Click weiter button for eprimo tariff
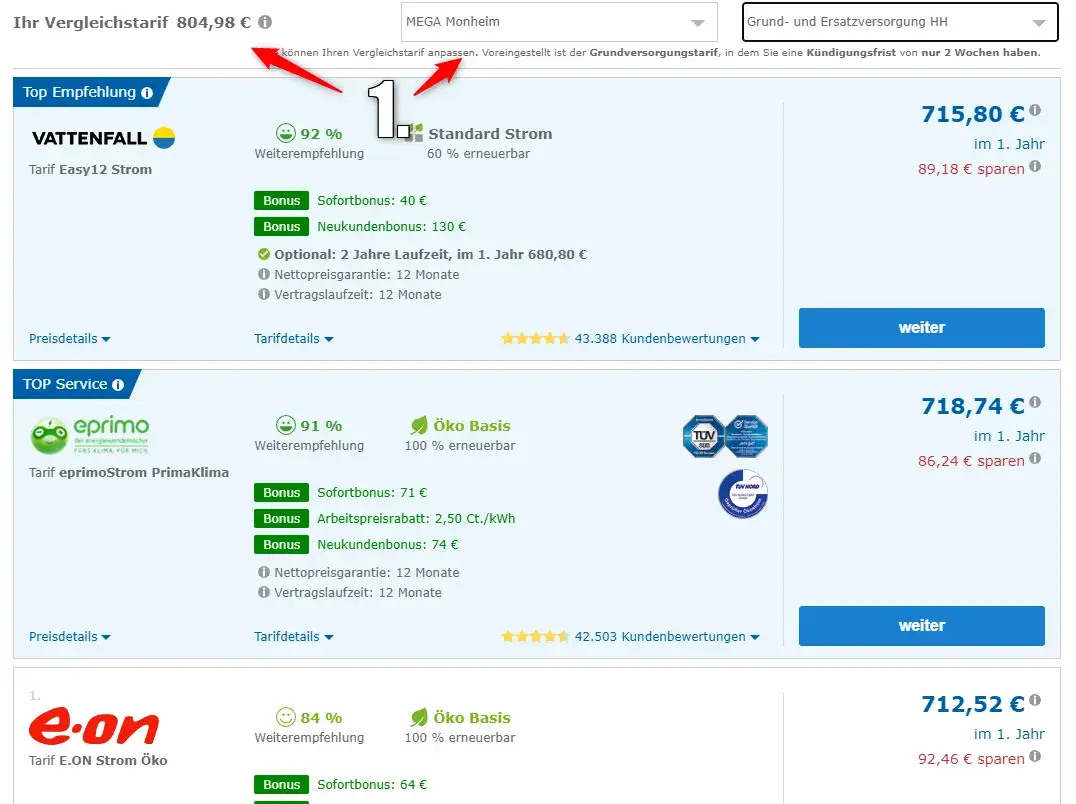 point(922,626)
